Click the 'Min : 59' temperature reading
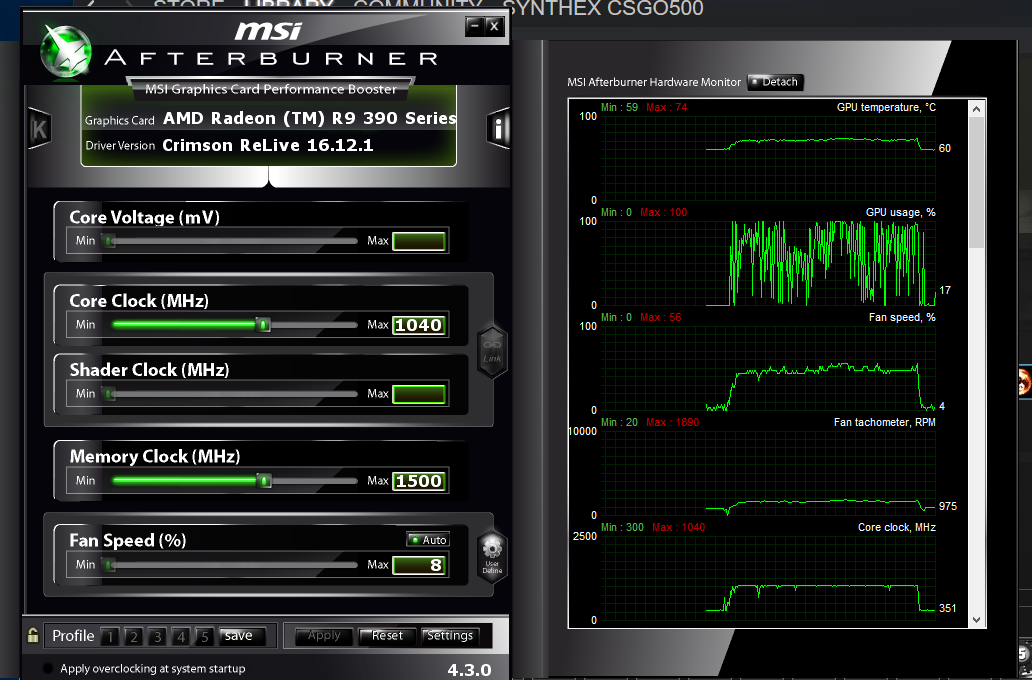Screen dimensions: 1032x680 point(619,107)
